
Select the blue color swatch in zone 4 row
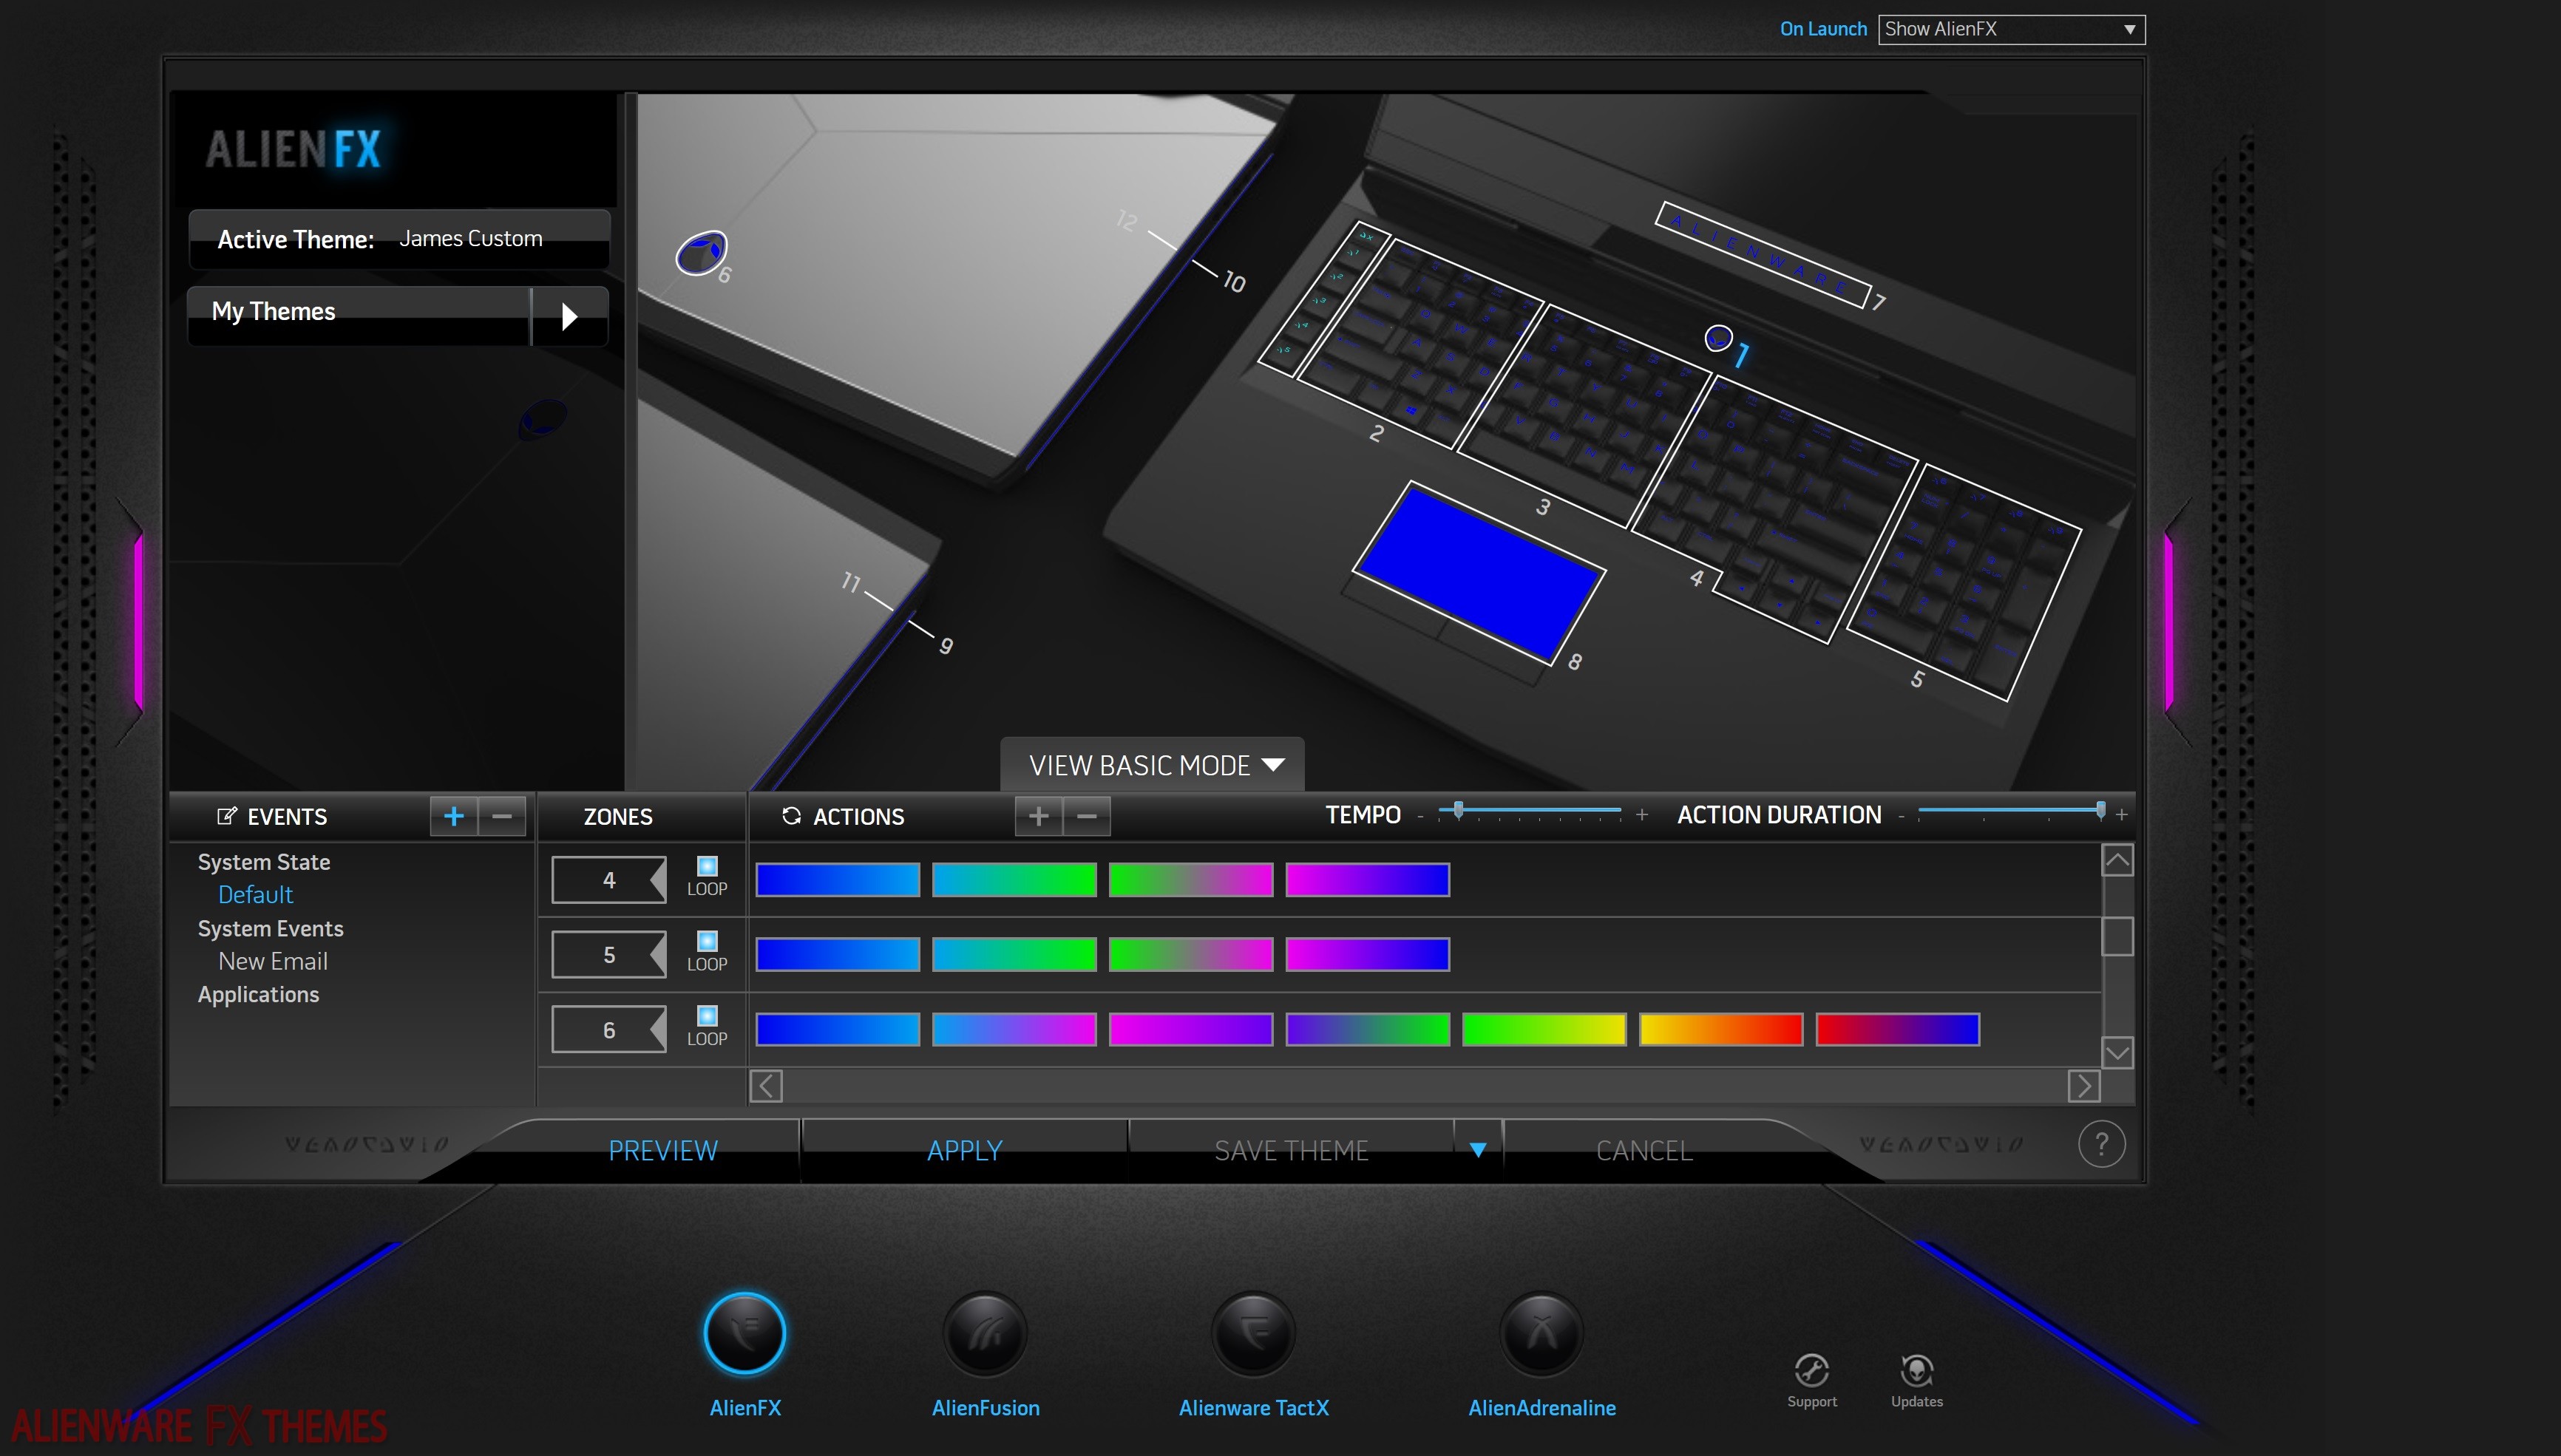point(837,881)
